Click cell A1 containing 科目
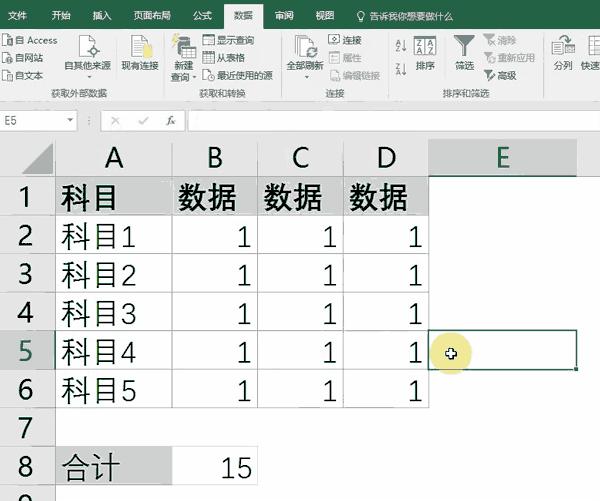 pos(114,196)
